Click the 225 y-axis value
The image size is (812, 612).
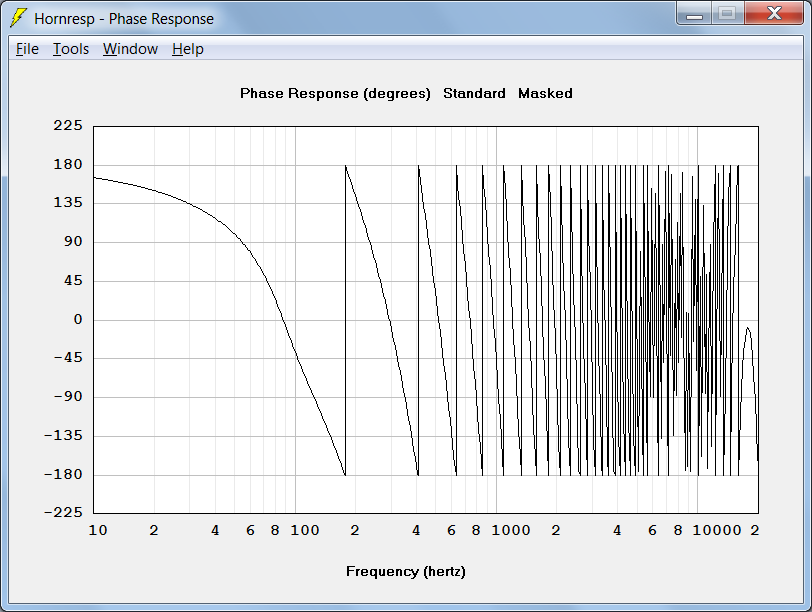68,125
